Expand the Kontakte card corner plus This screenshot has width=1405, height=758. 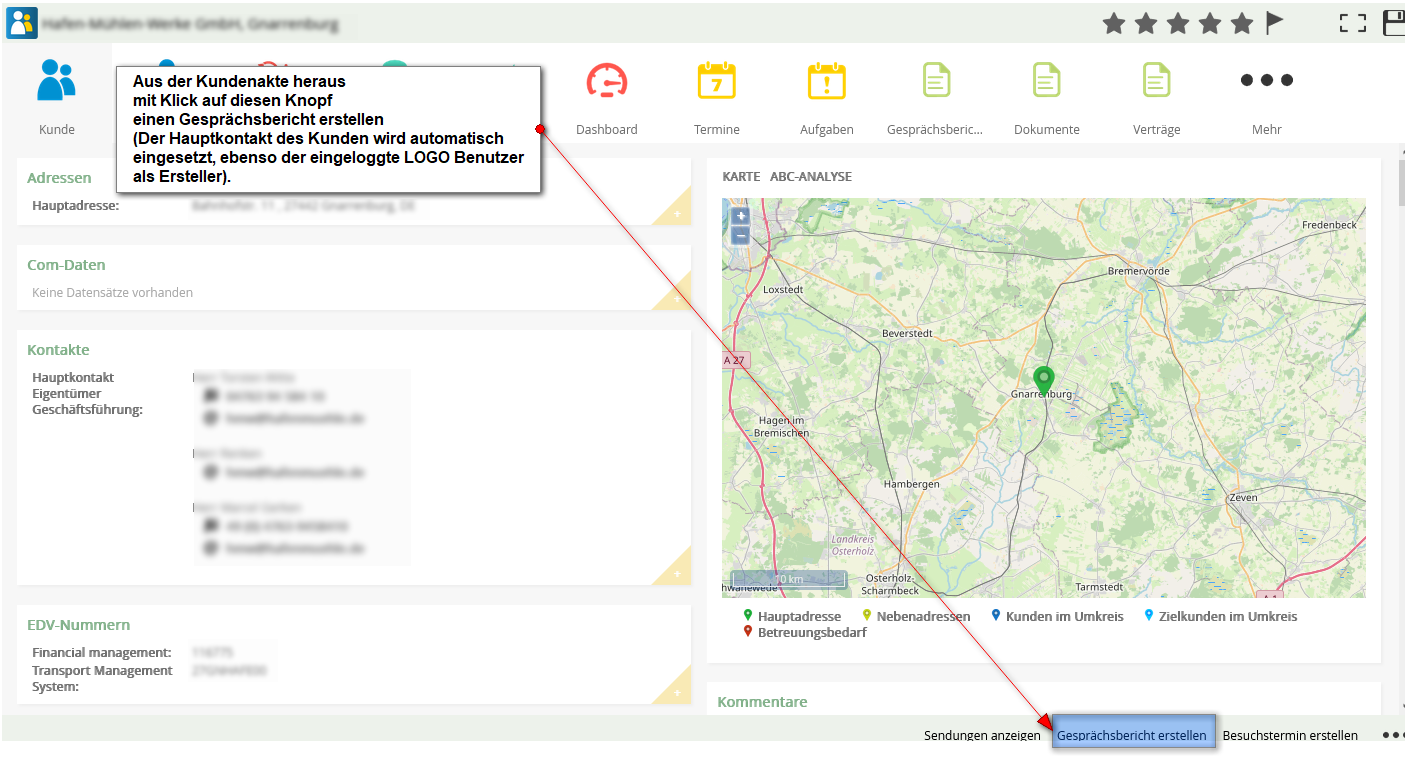677,573
